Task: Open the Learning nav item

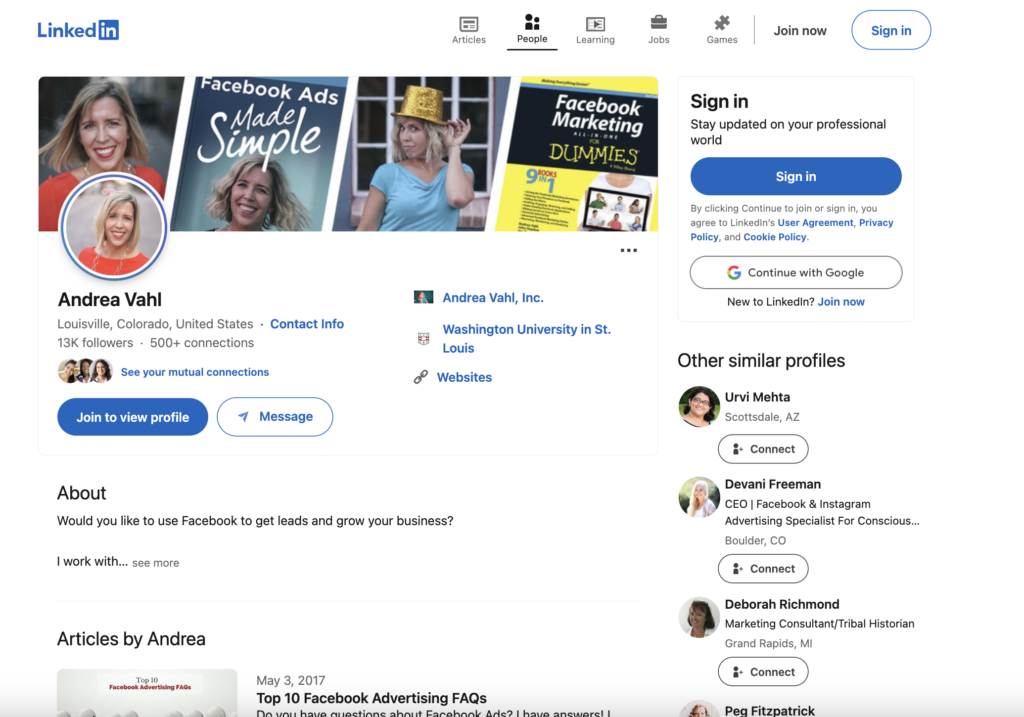Action: 595,30
